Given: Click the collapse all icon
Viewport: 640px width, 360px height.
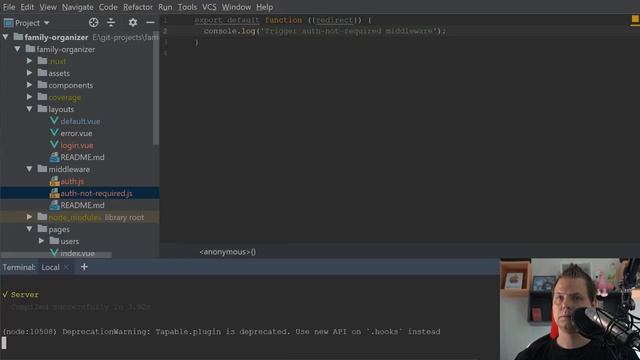Looking at the screenshot, I should [111, 22].
